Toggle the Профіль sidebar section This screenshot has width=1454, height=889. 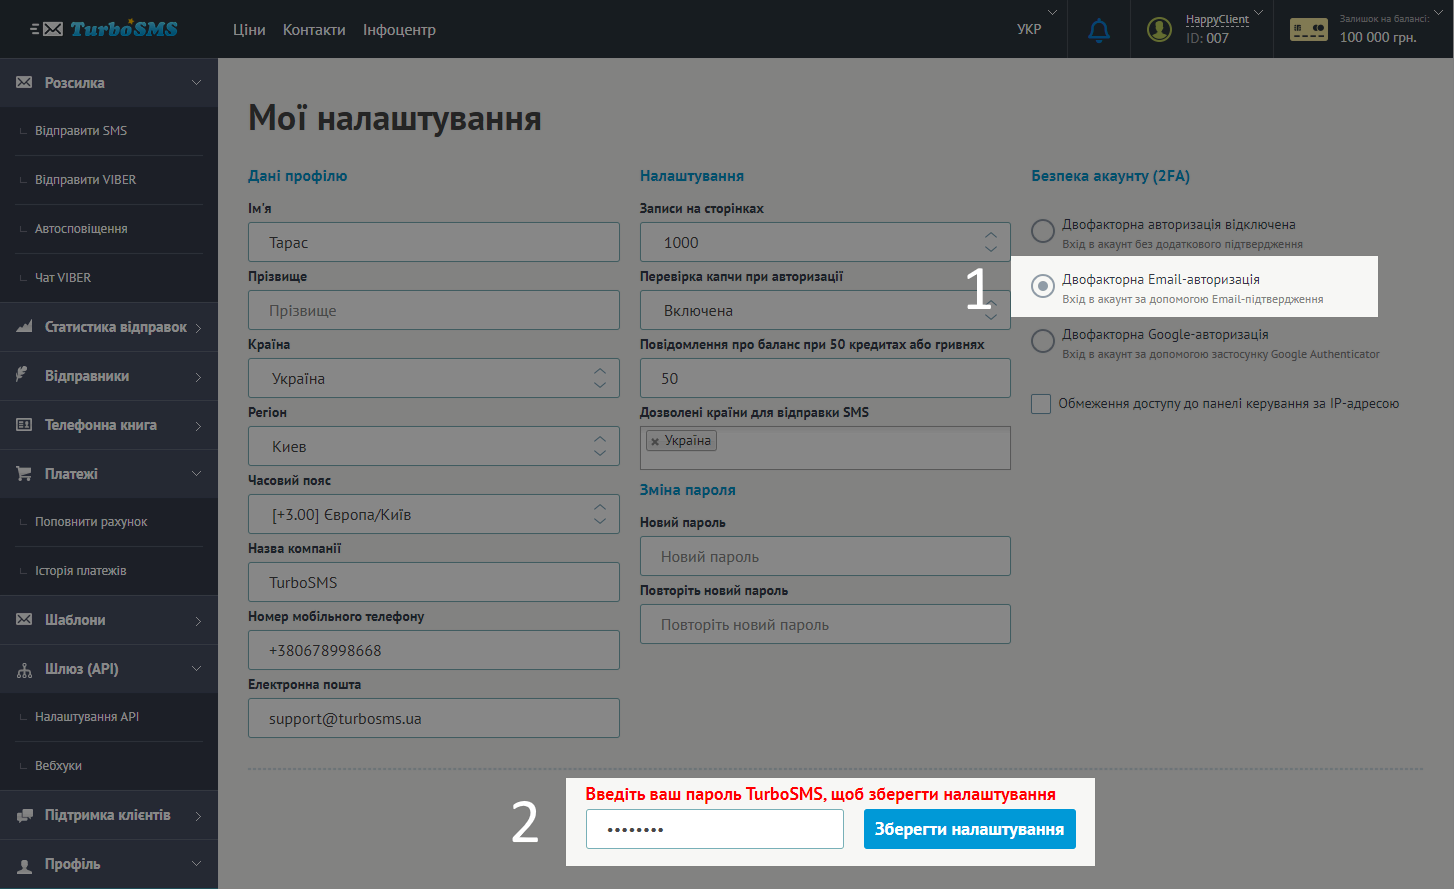click(x=197, y=863)
